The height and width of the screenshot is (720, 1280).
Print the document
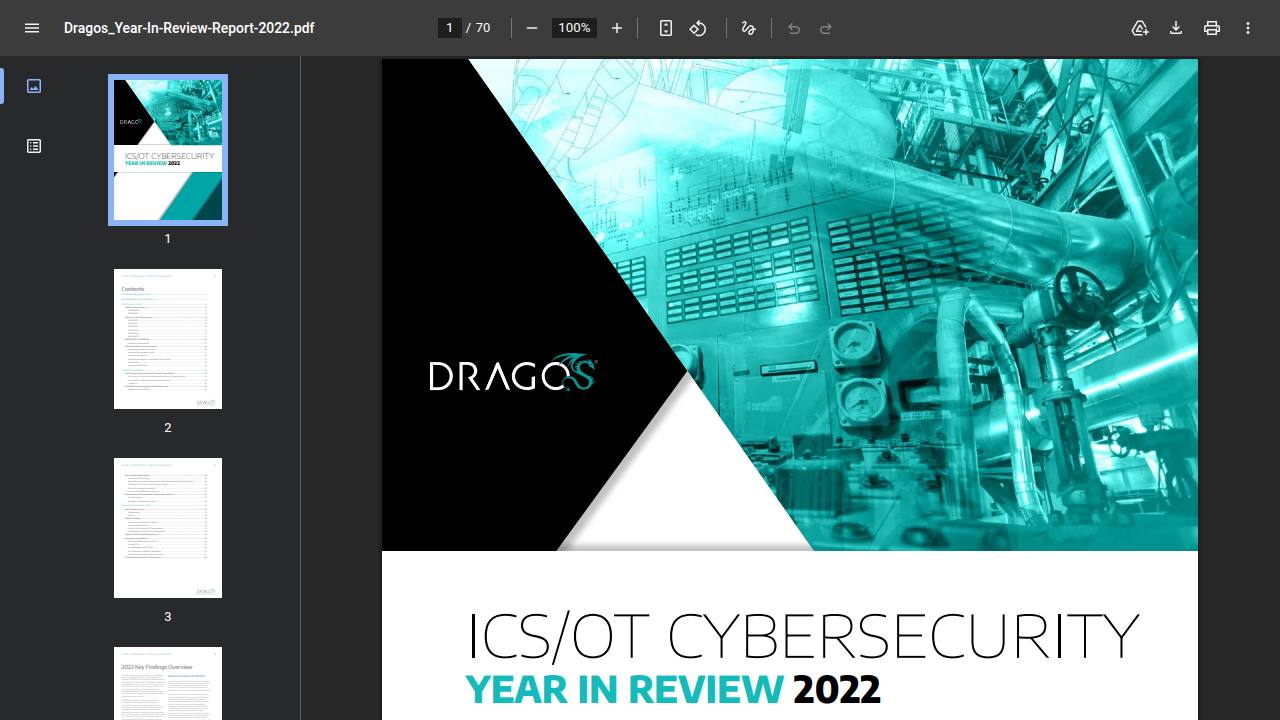(1212, 28)
